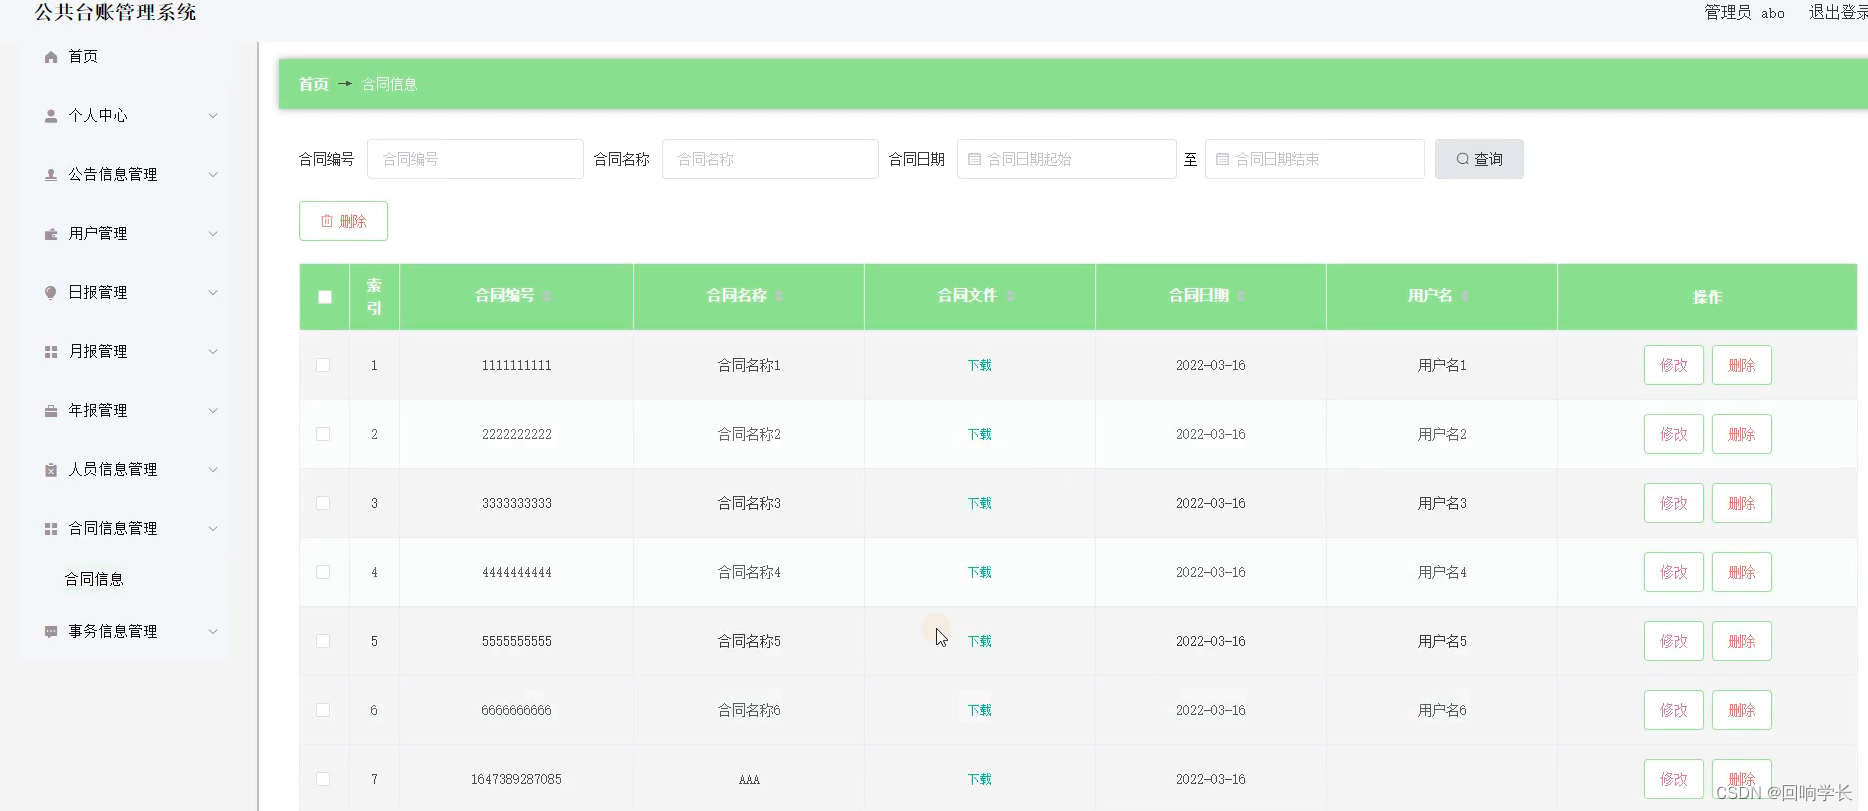Click the grid icon beside 月报管理
The width and height of the screenshot is (1868, 811).
pyautogui.click(x=51, y=352)
